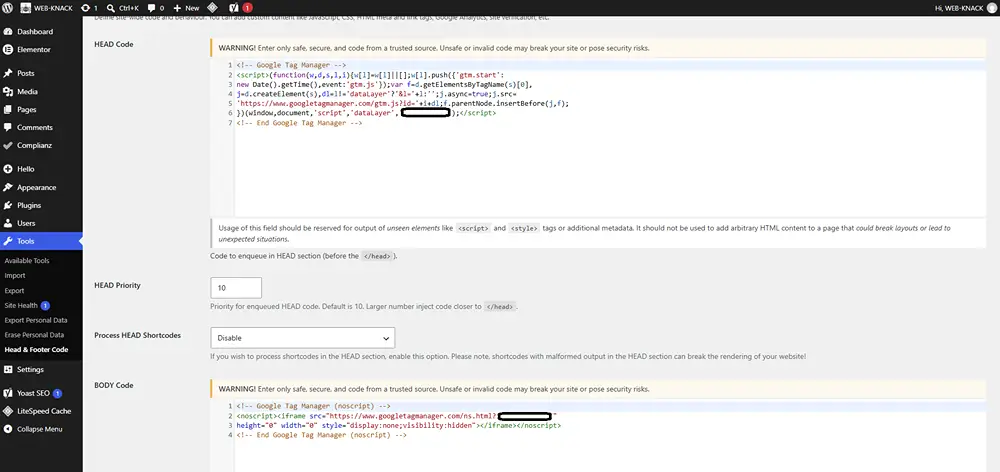Click Hi, WEB-KNACK account link
The height and width of the screenshot is (472, 1000).
(964, 8)
